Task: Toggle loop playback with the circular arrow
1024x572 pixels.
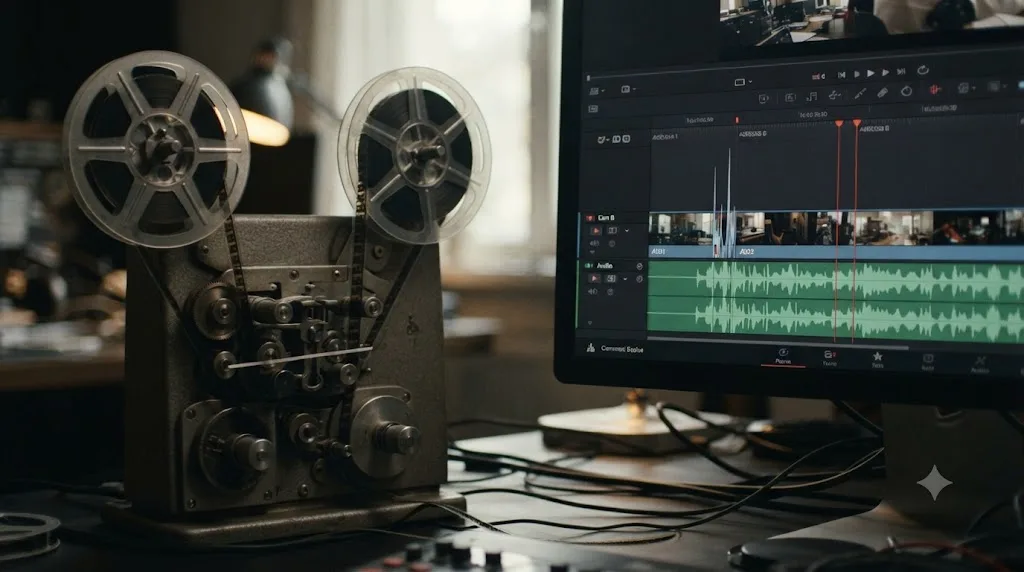Action: click(923, 69)
